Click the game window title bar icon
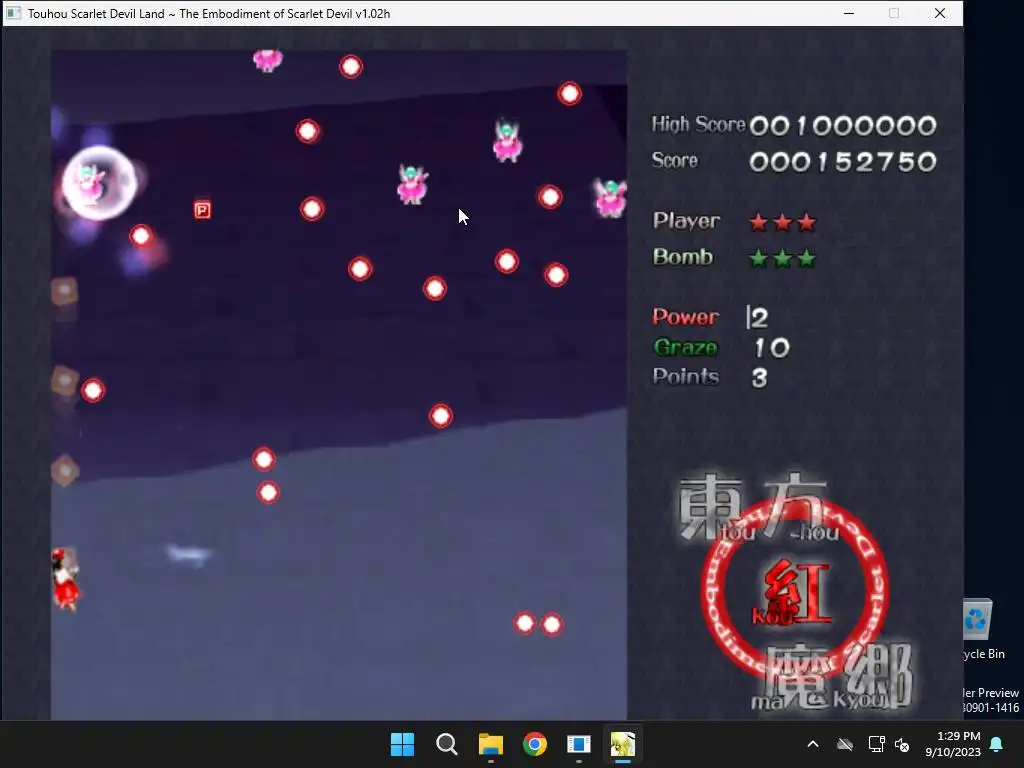This screenshot has width=1024, height=768. click(14, 13)
